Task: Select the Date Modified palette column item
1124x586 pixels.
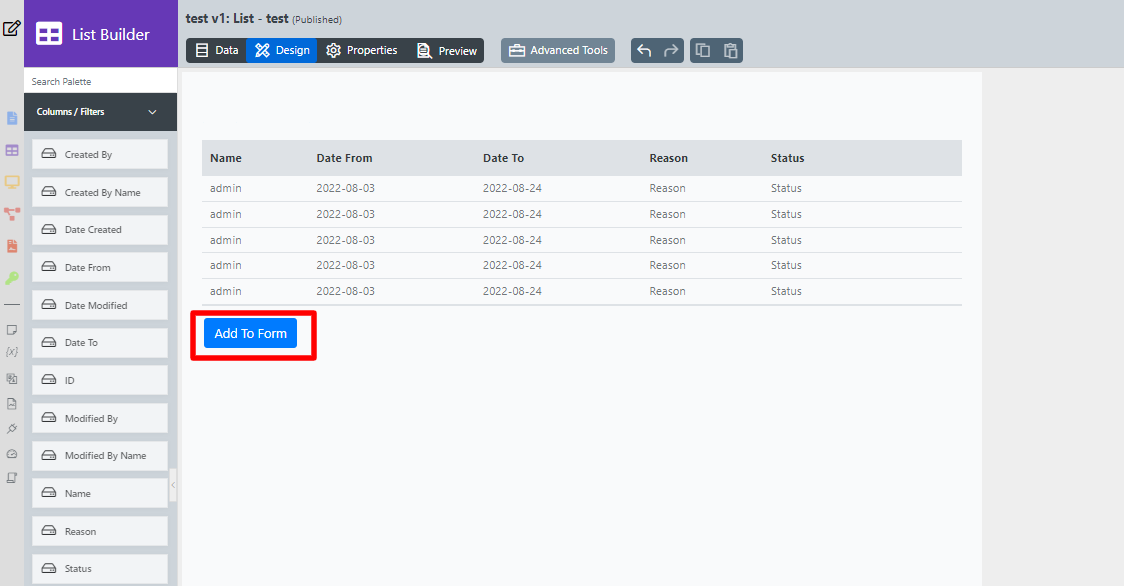Action: [x=99, y=305]
